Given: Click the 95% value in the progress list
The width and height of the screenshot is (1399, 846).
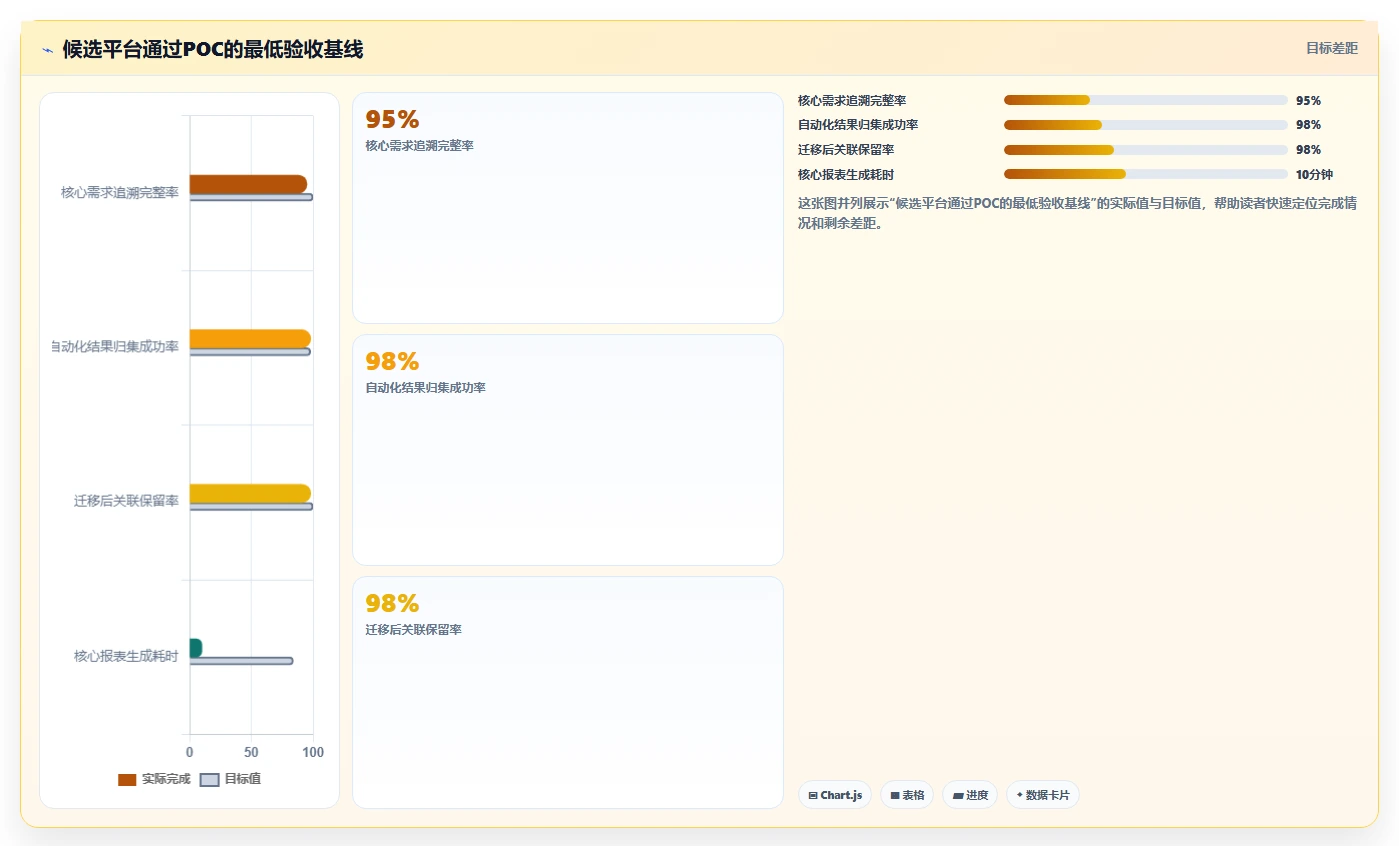Looking at the screenshot, I should 1308,101.
